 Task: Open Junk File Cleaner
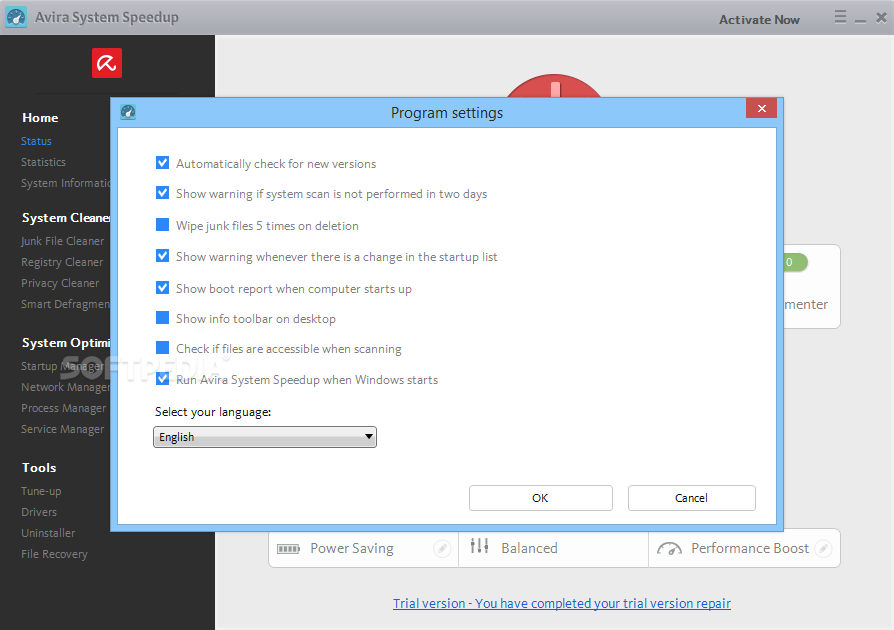pos(63,241)
